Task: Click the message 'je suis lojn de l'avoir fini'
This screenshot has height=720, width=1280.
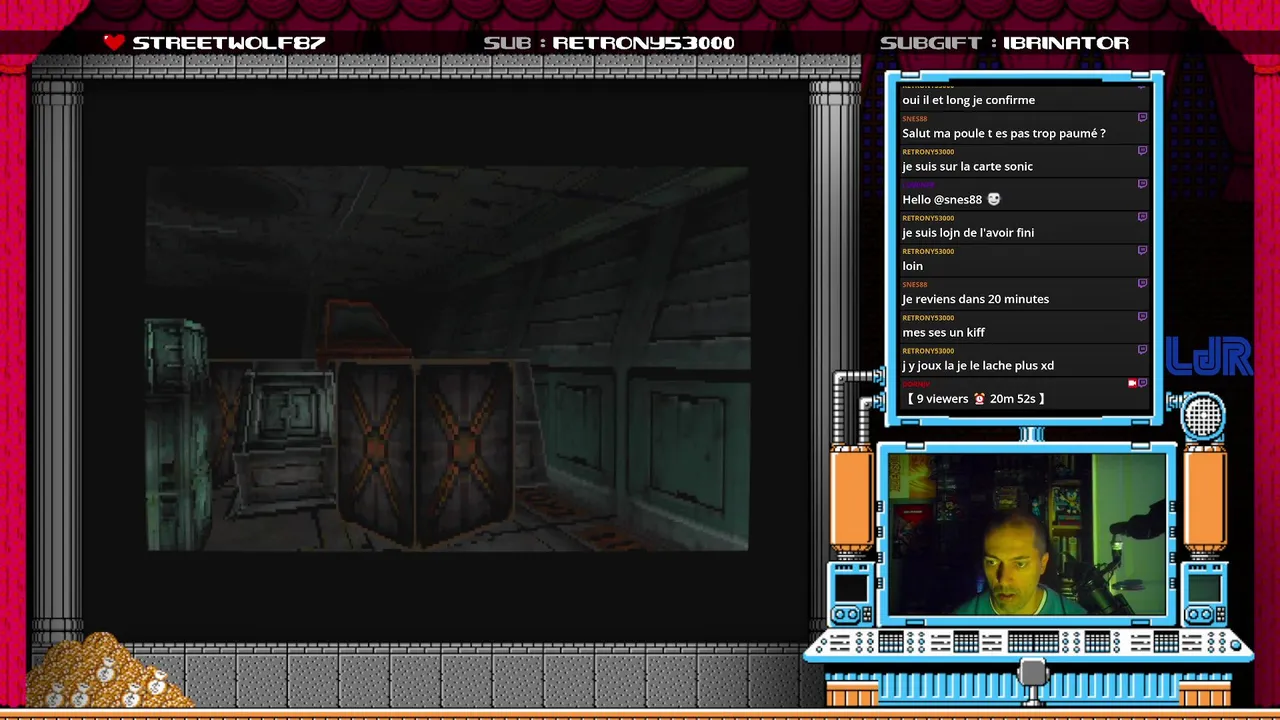Action: pyautogui.click(x=968, y=232)
